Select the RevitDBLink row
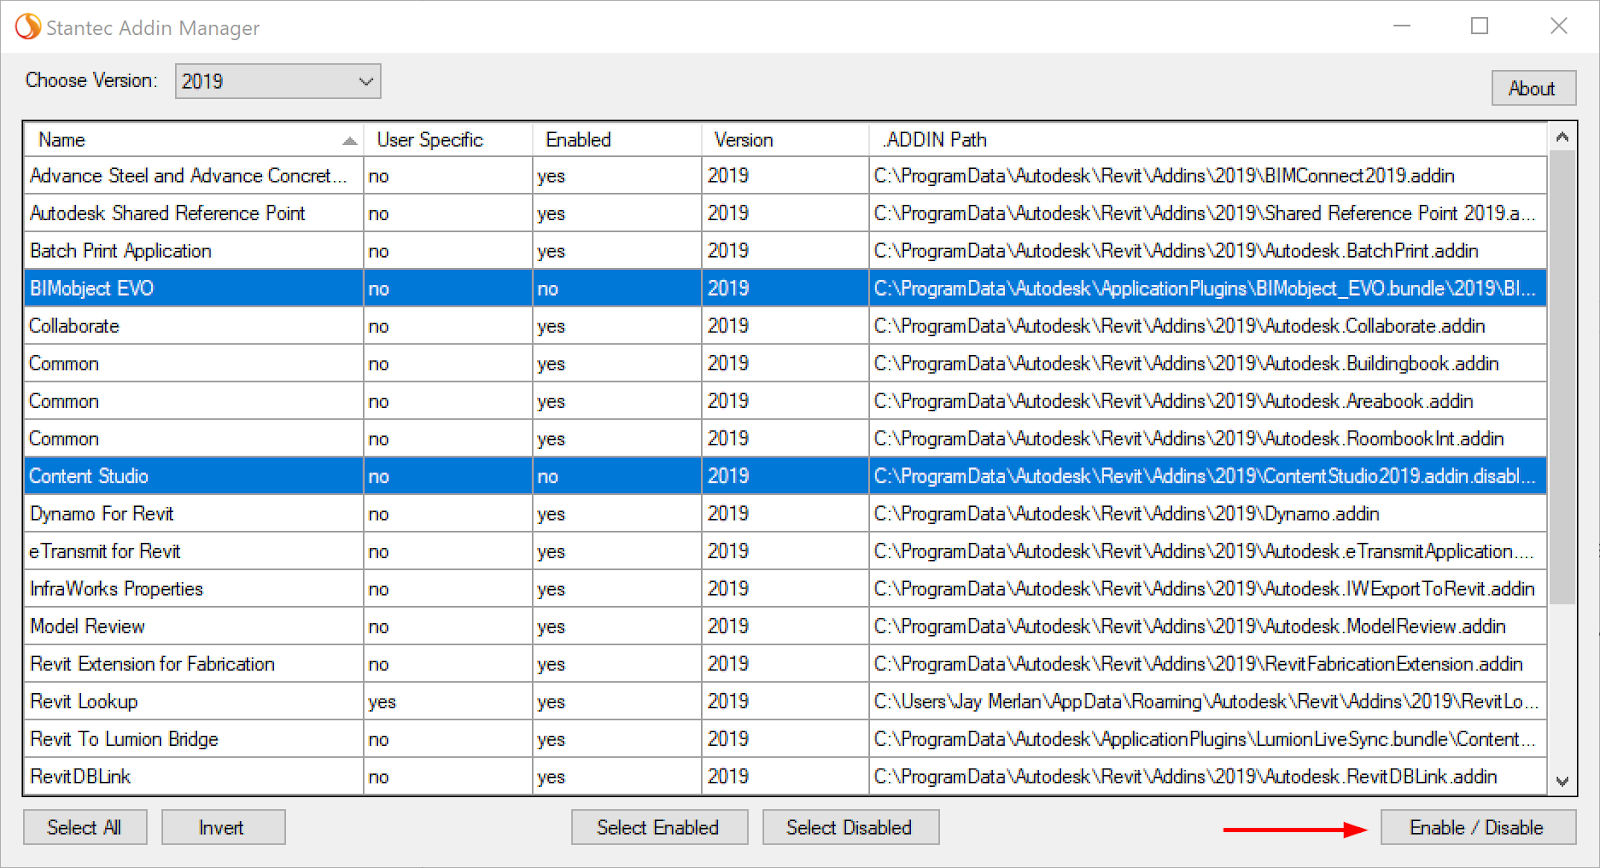 click(x=785, y=776)
